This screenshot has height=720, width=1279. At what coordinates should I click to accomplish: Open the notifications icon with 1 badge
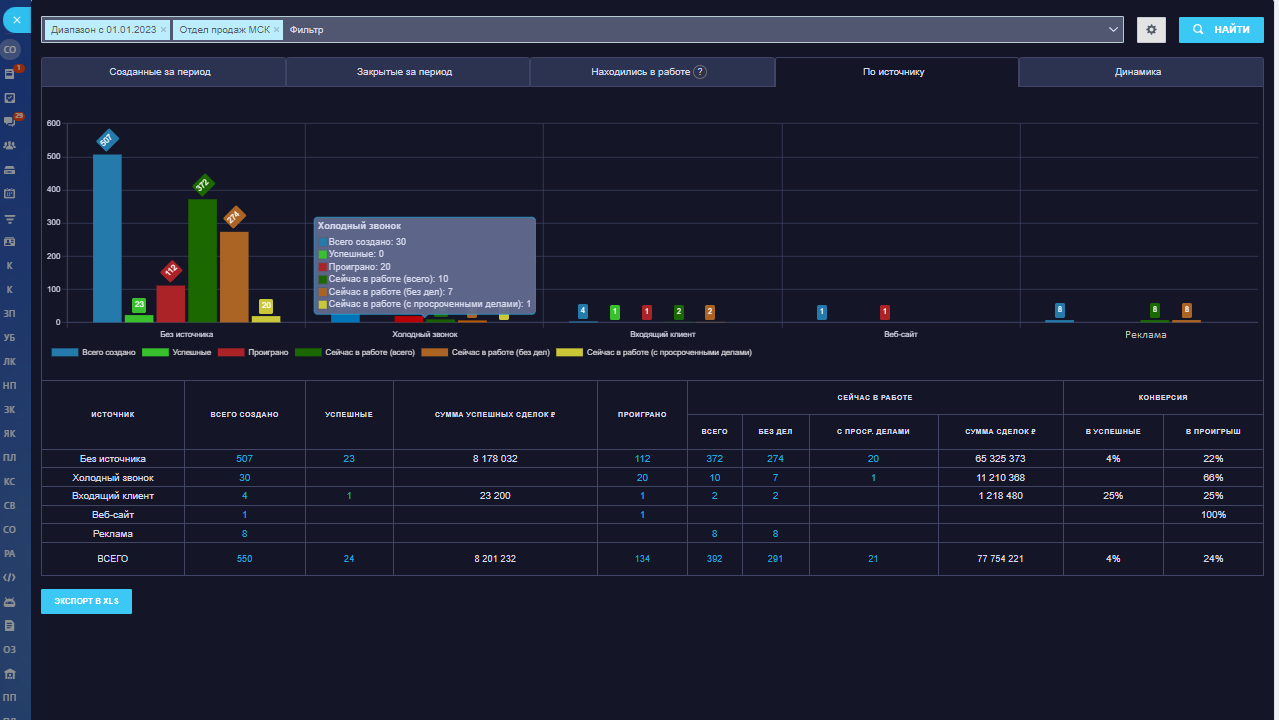pos(10,73)
